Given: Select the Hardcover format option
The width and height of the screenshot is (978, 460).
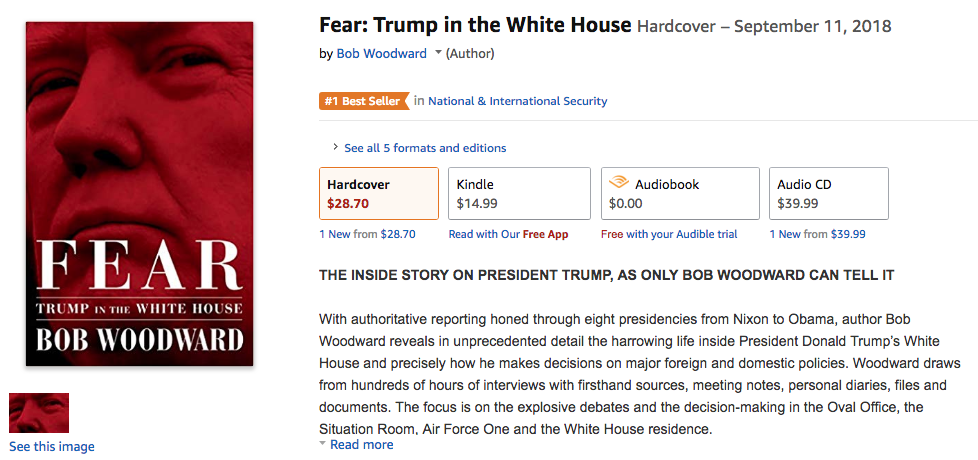Looking at the screenshot, I should (379, 194).
